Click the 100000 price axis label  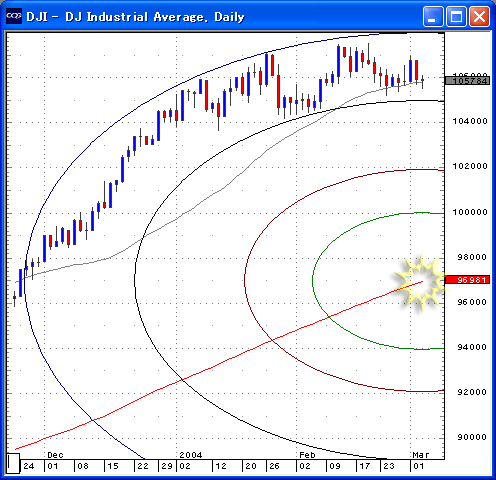470,212
